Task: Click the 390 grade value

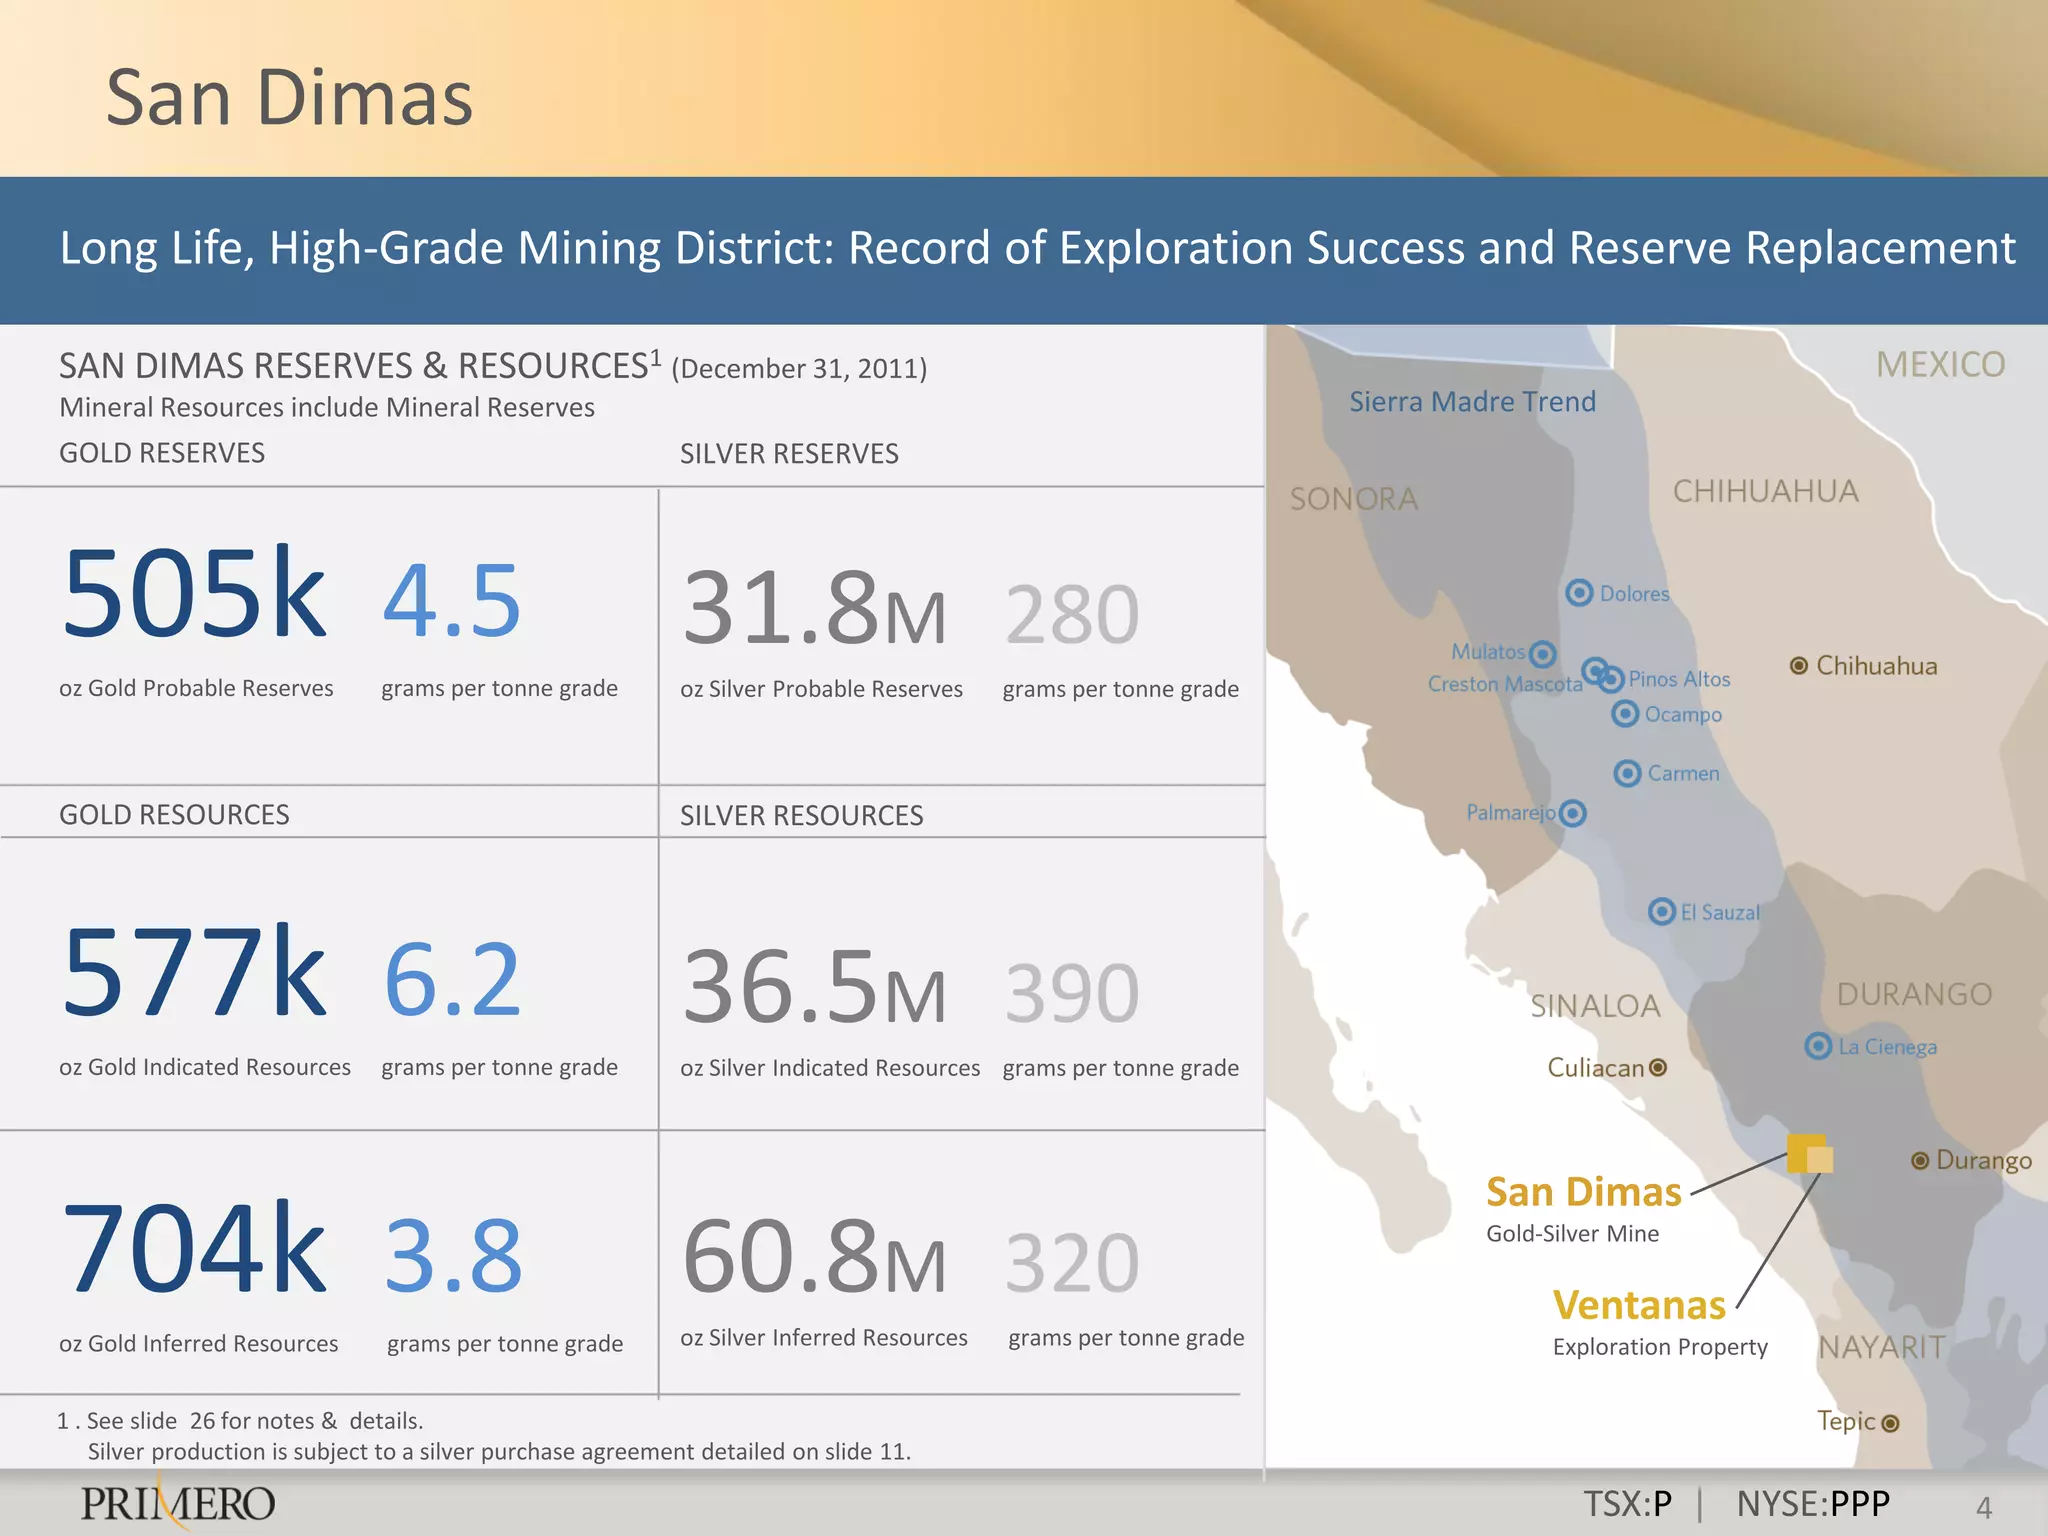Action: (1072, 993)
